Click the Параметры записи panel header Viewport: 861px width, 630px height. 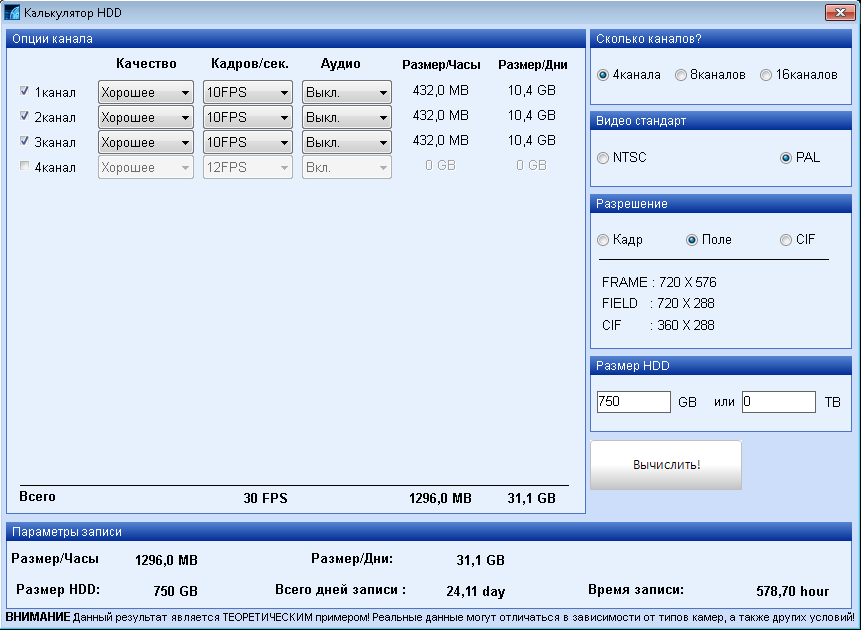[429, 532]
